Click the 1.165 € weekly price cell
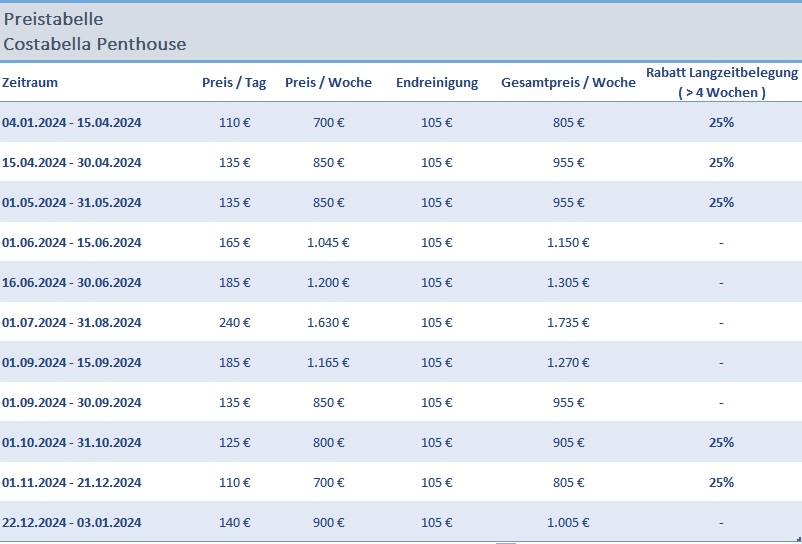Screen dimensions: 802x544 328,363
